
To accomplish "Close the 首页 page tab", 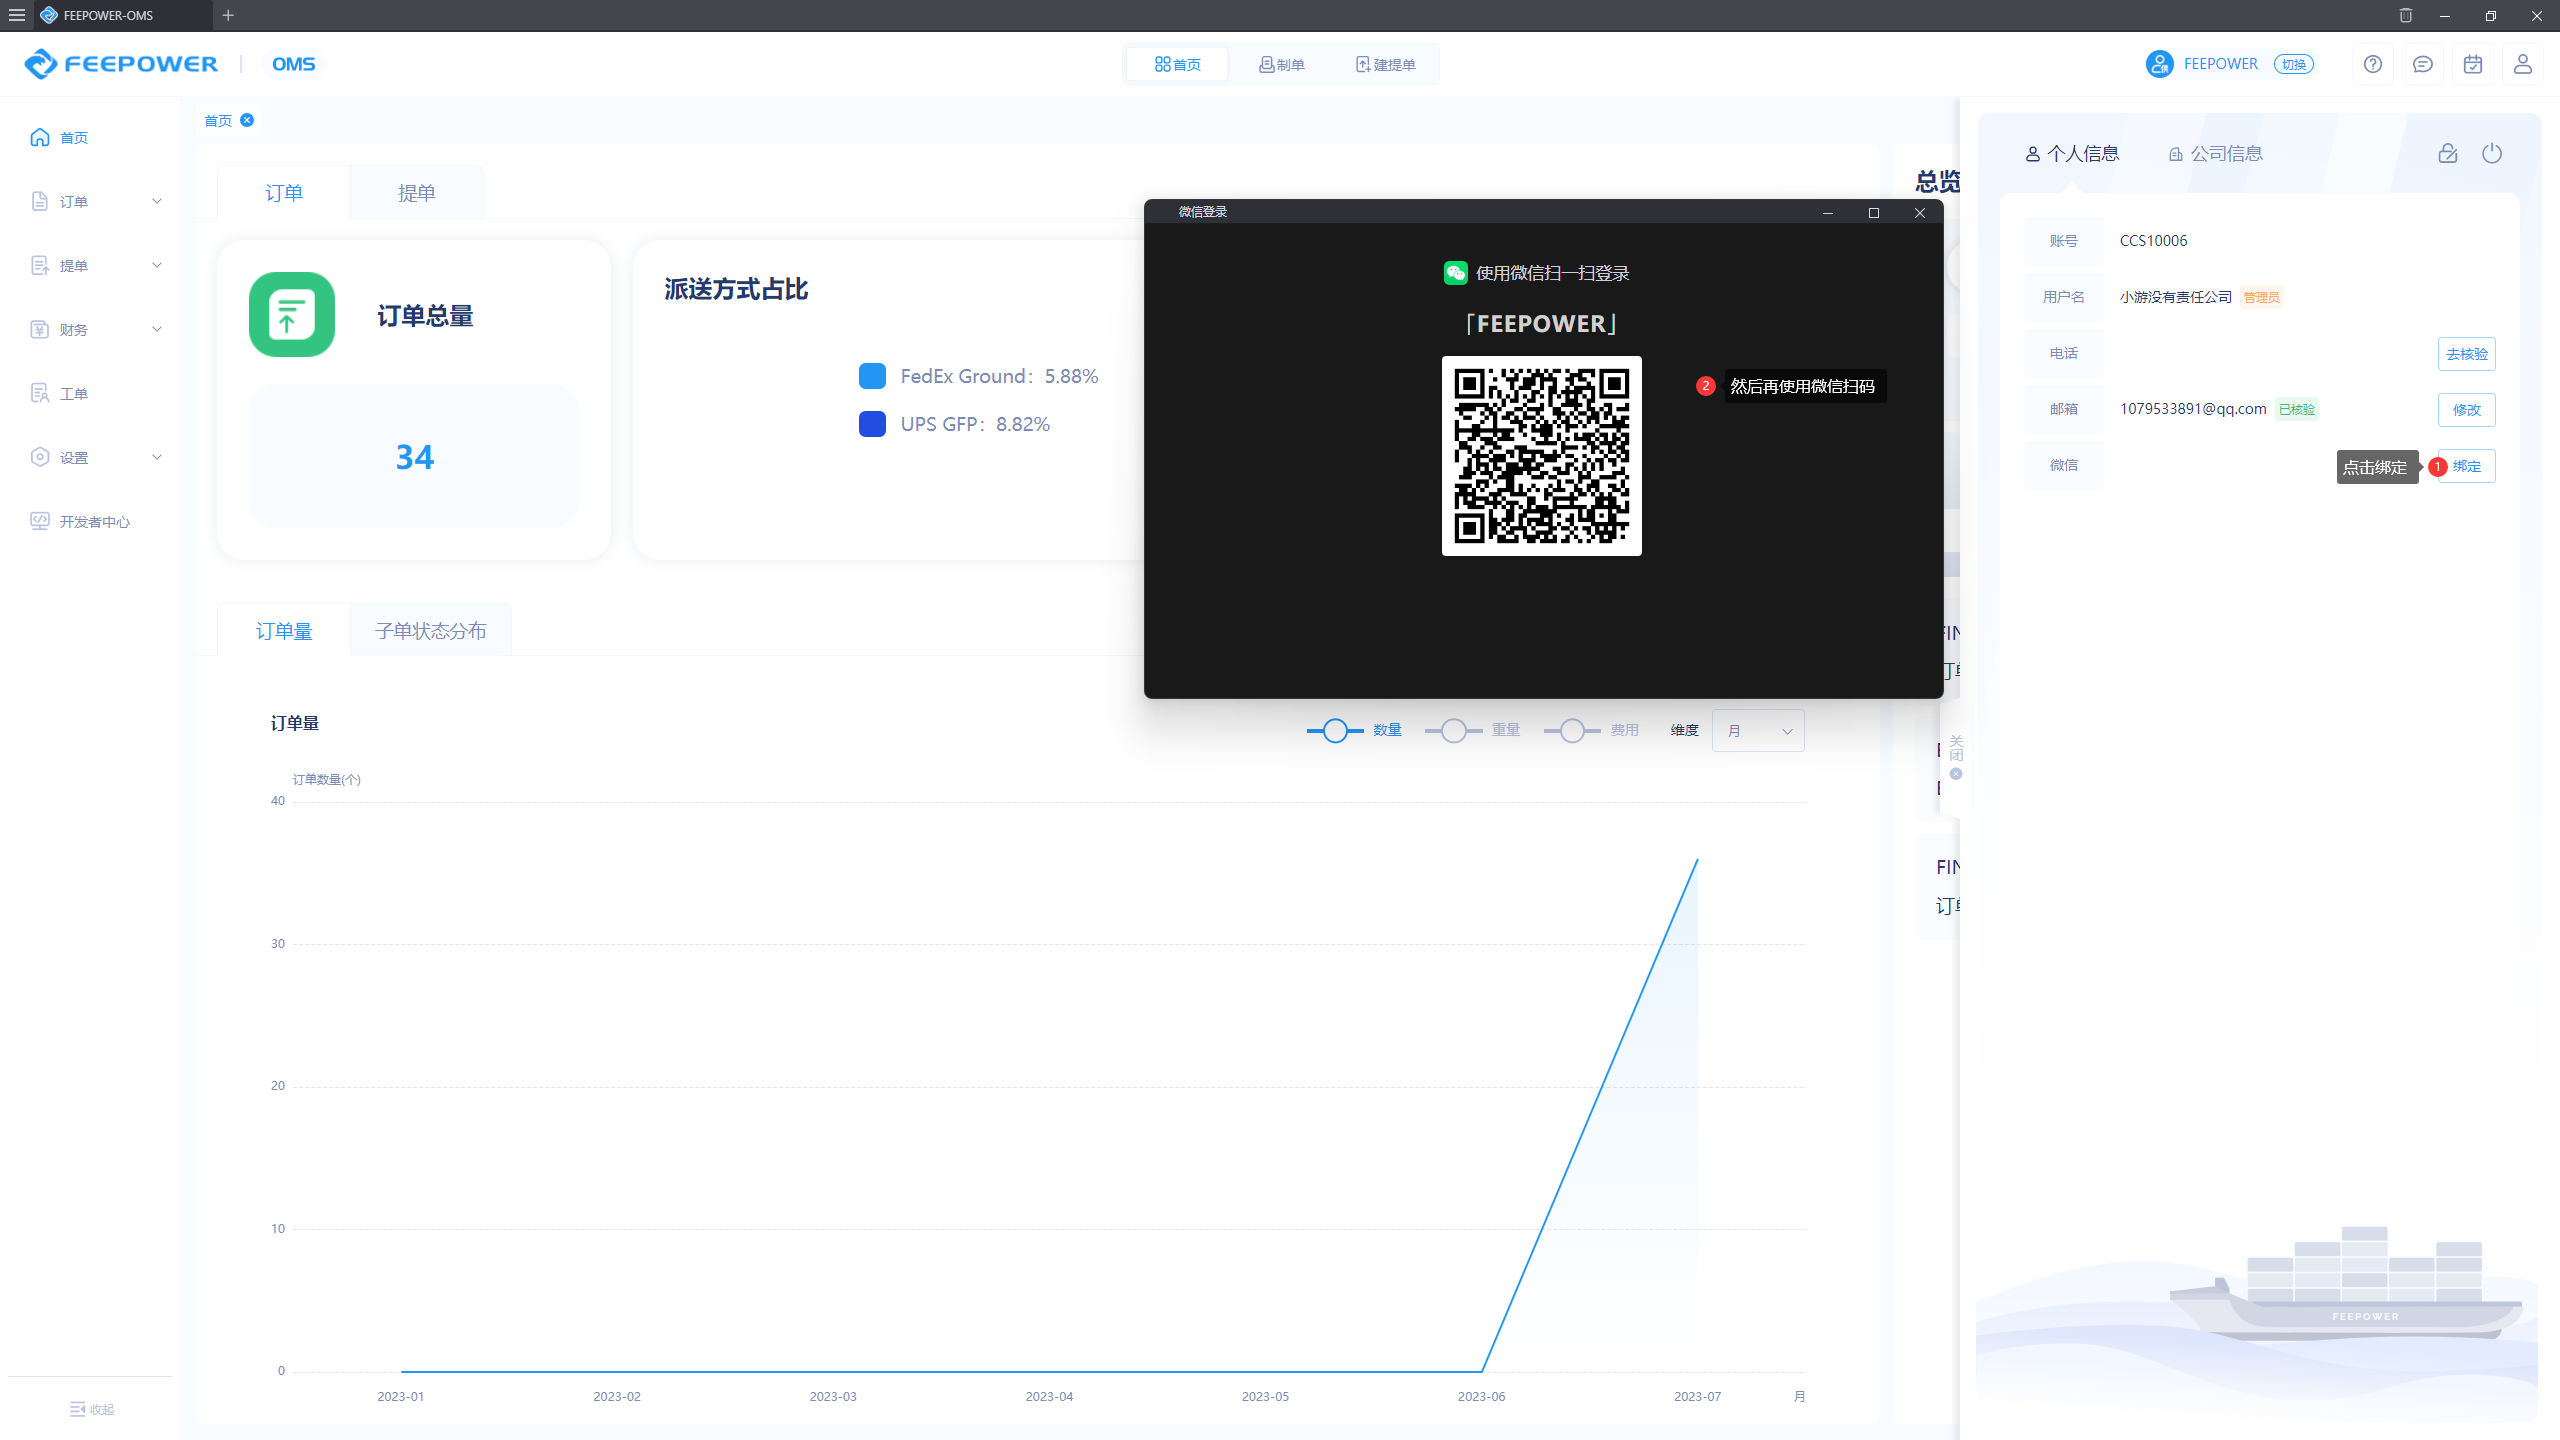I will pos(247,120).
